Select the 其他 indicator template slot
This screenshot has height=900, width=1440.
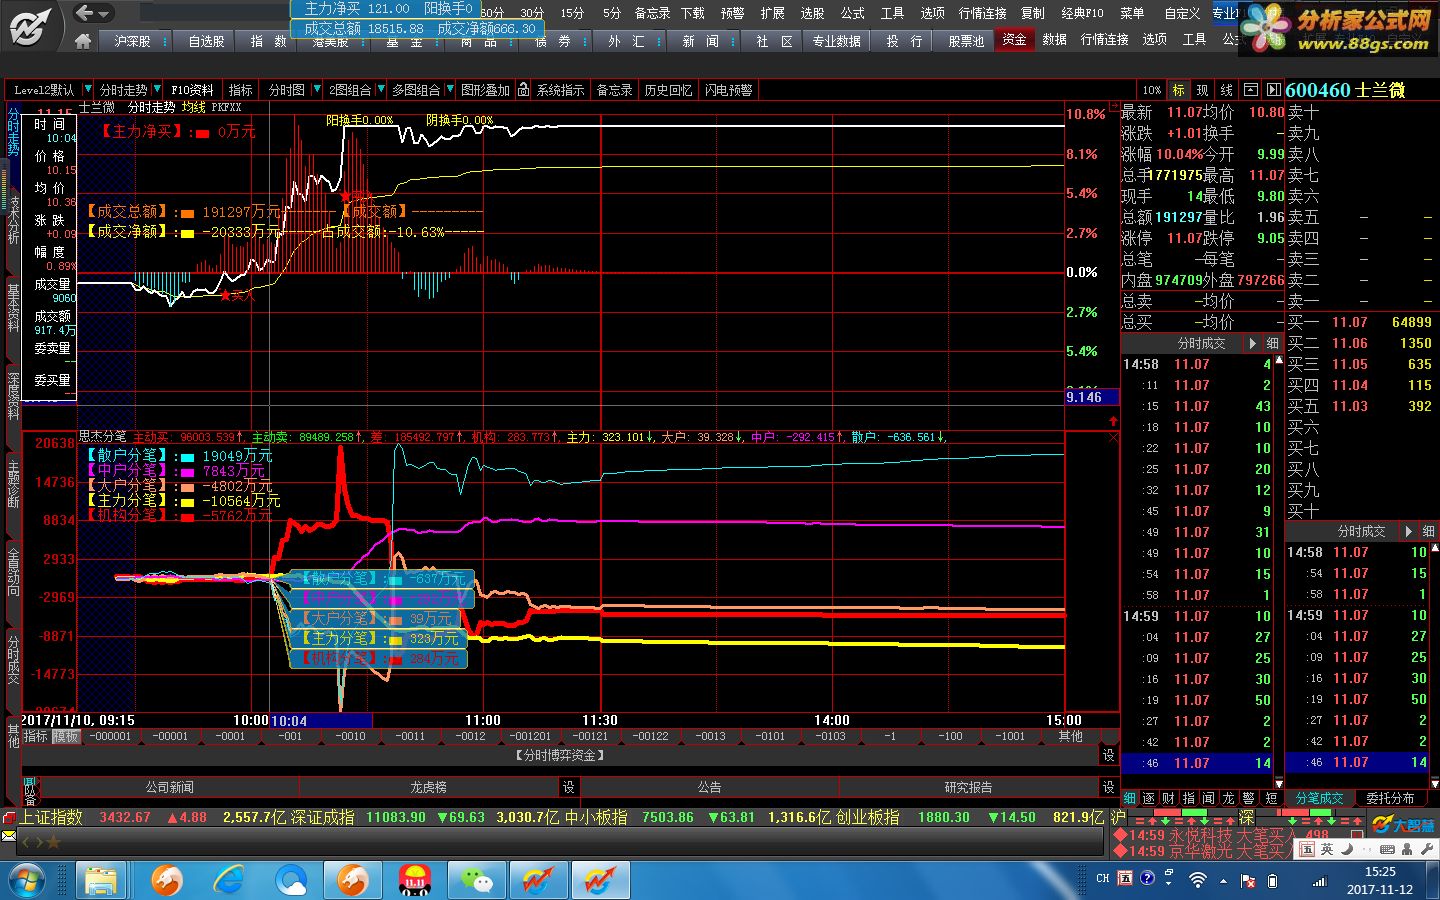coord(1071,736)
